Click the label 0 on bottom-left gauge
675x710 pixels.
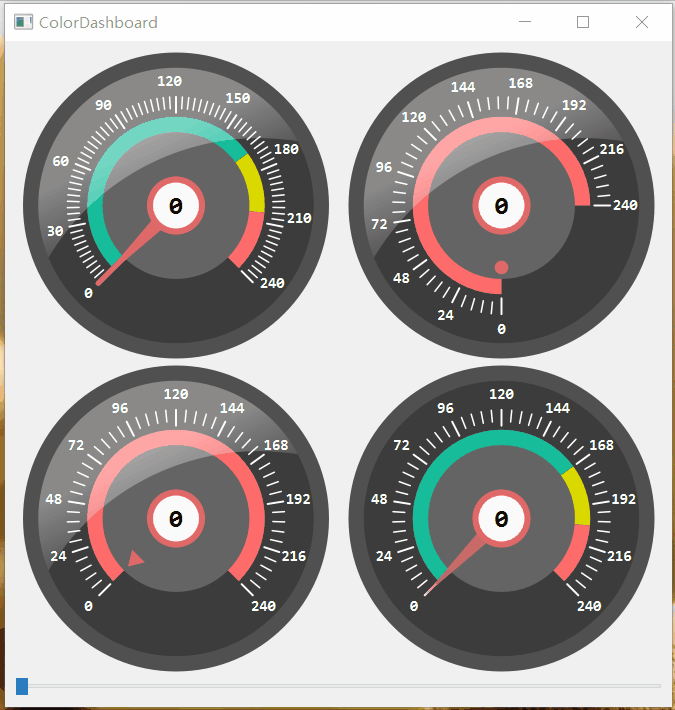(x=88, y=606)
